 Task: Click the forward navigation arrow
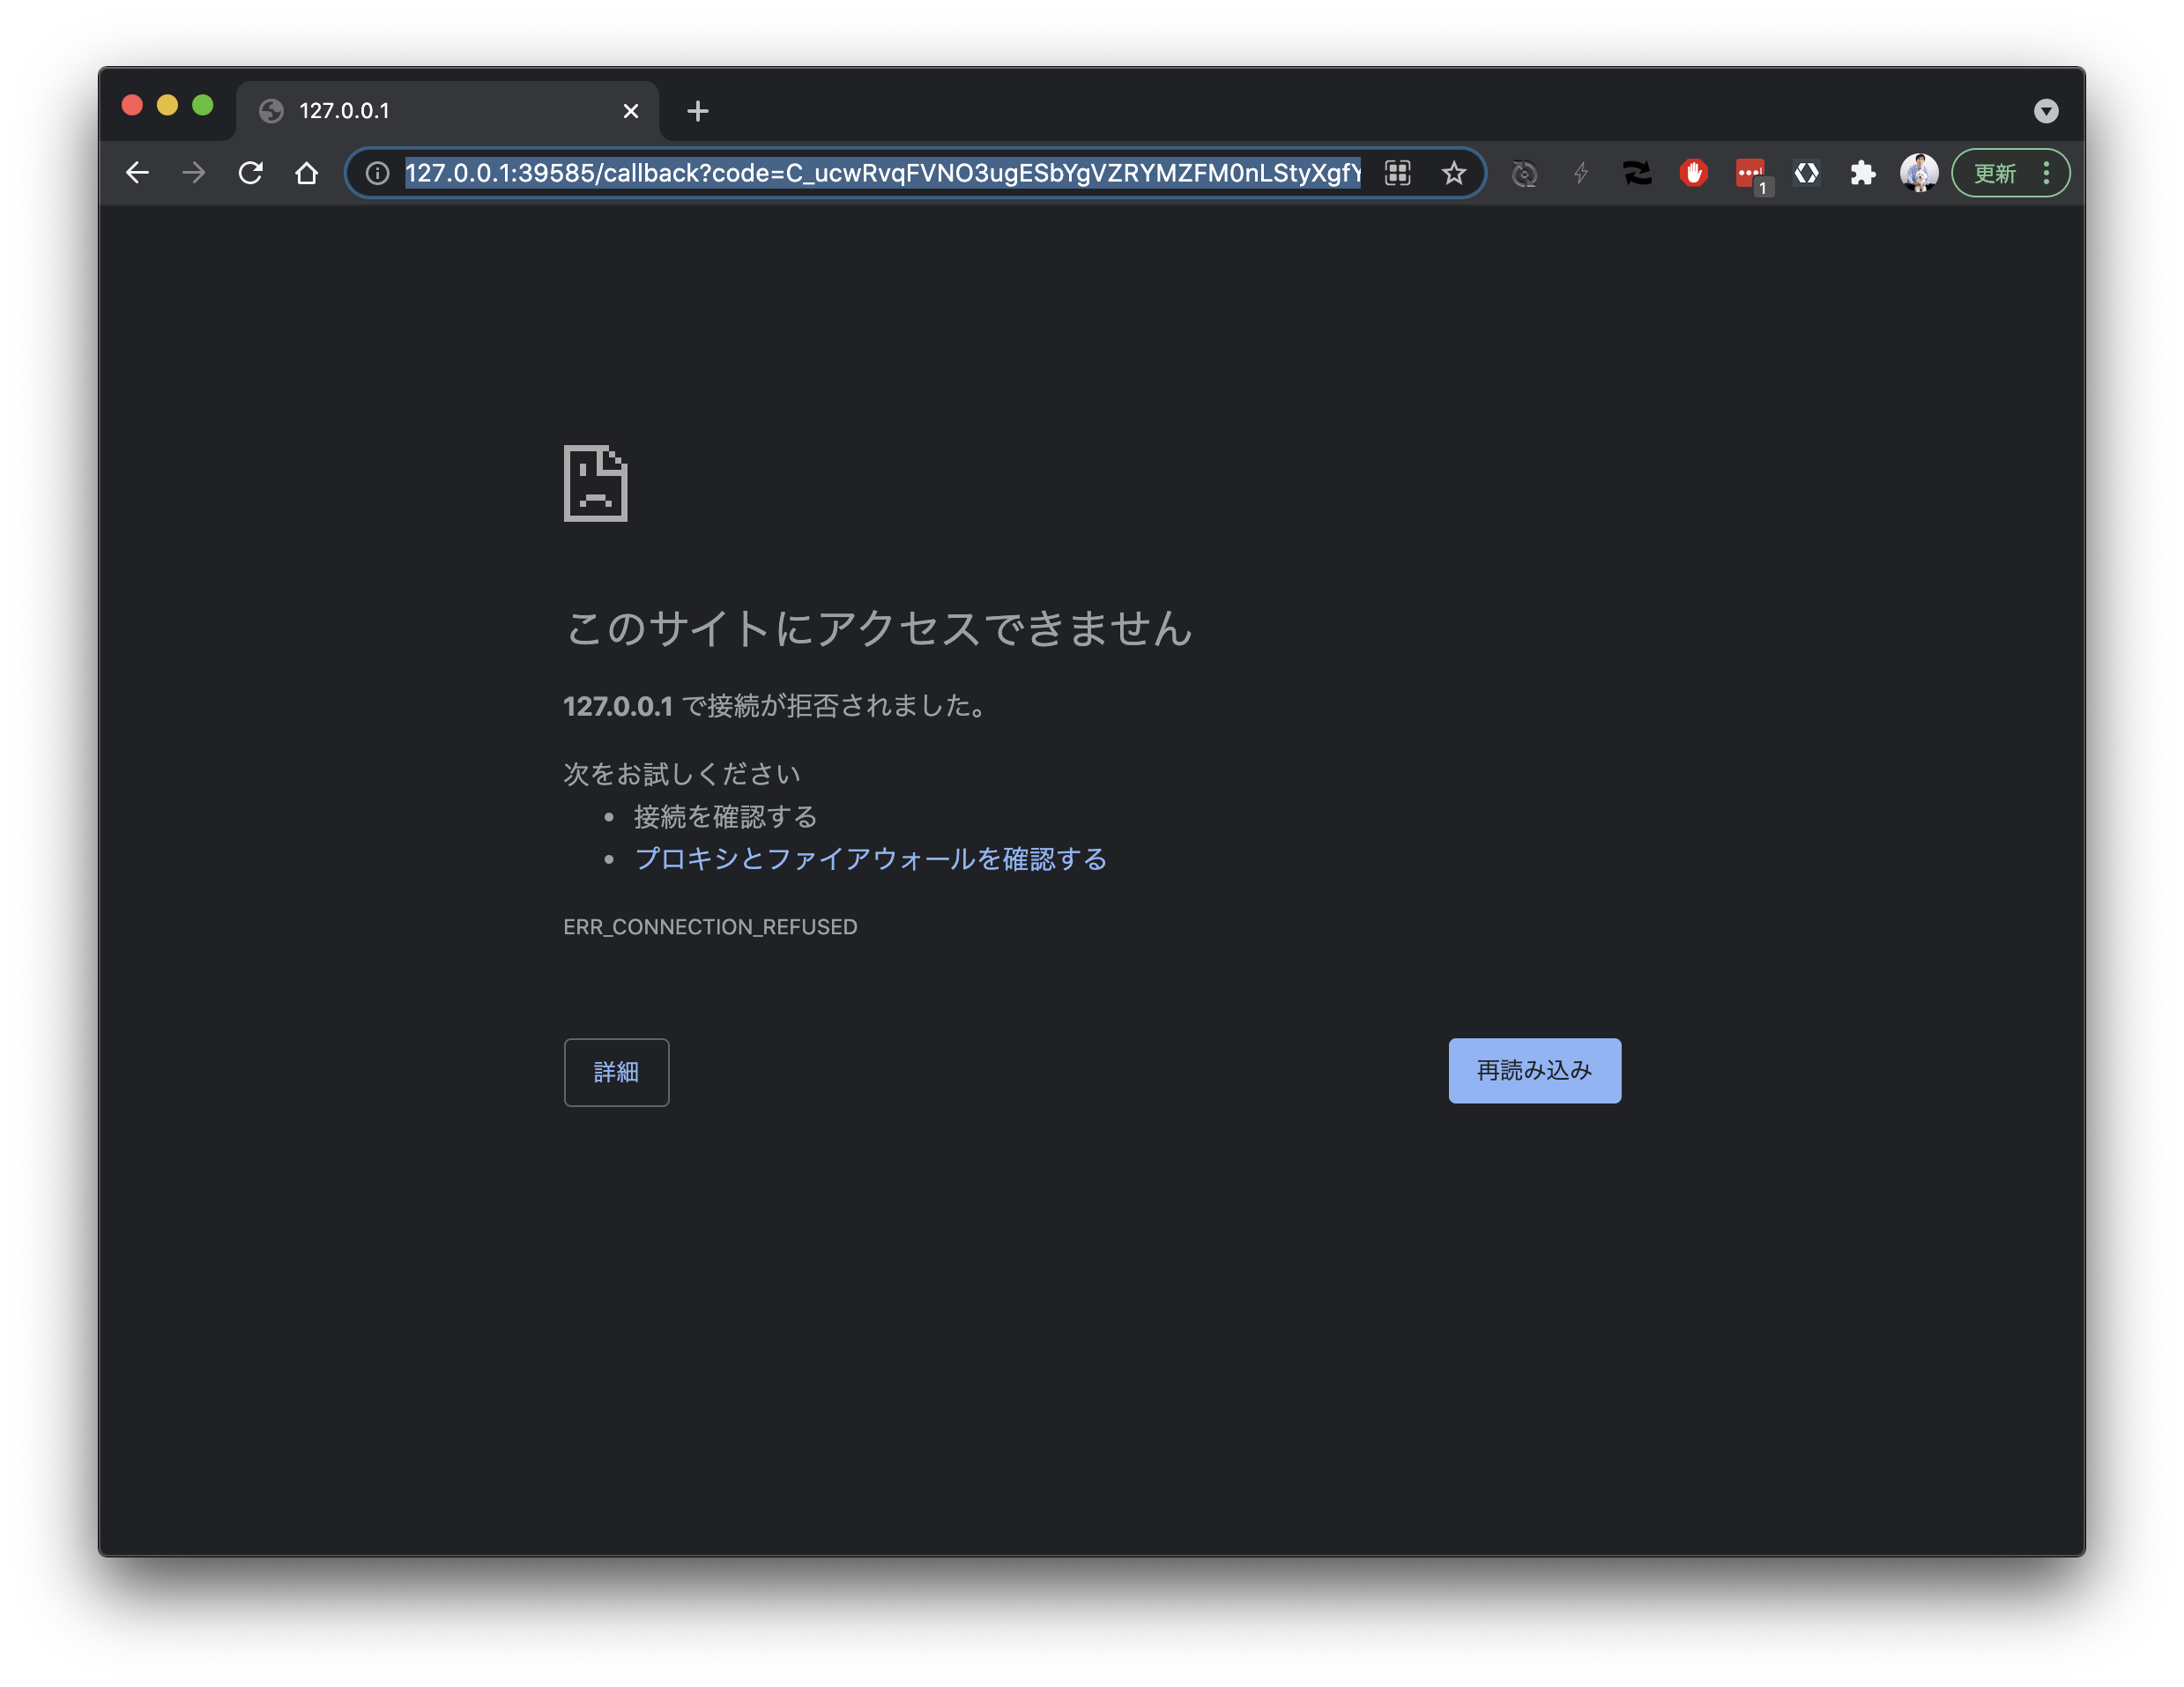(x=194, y=173)
